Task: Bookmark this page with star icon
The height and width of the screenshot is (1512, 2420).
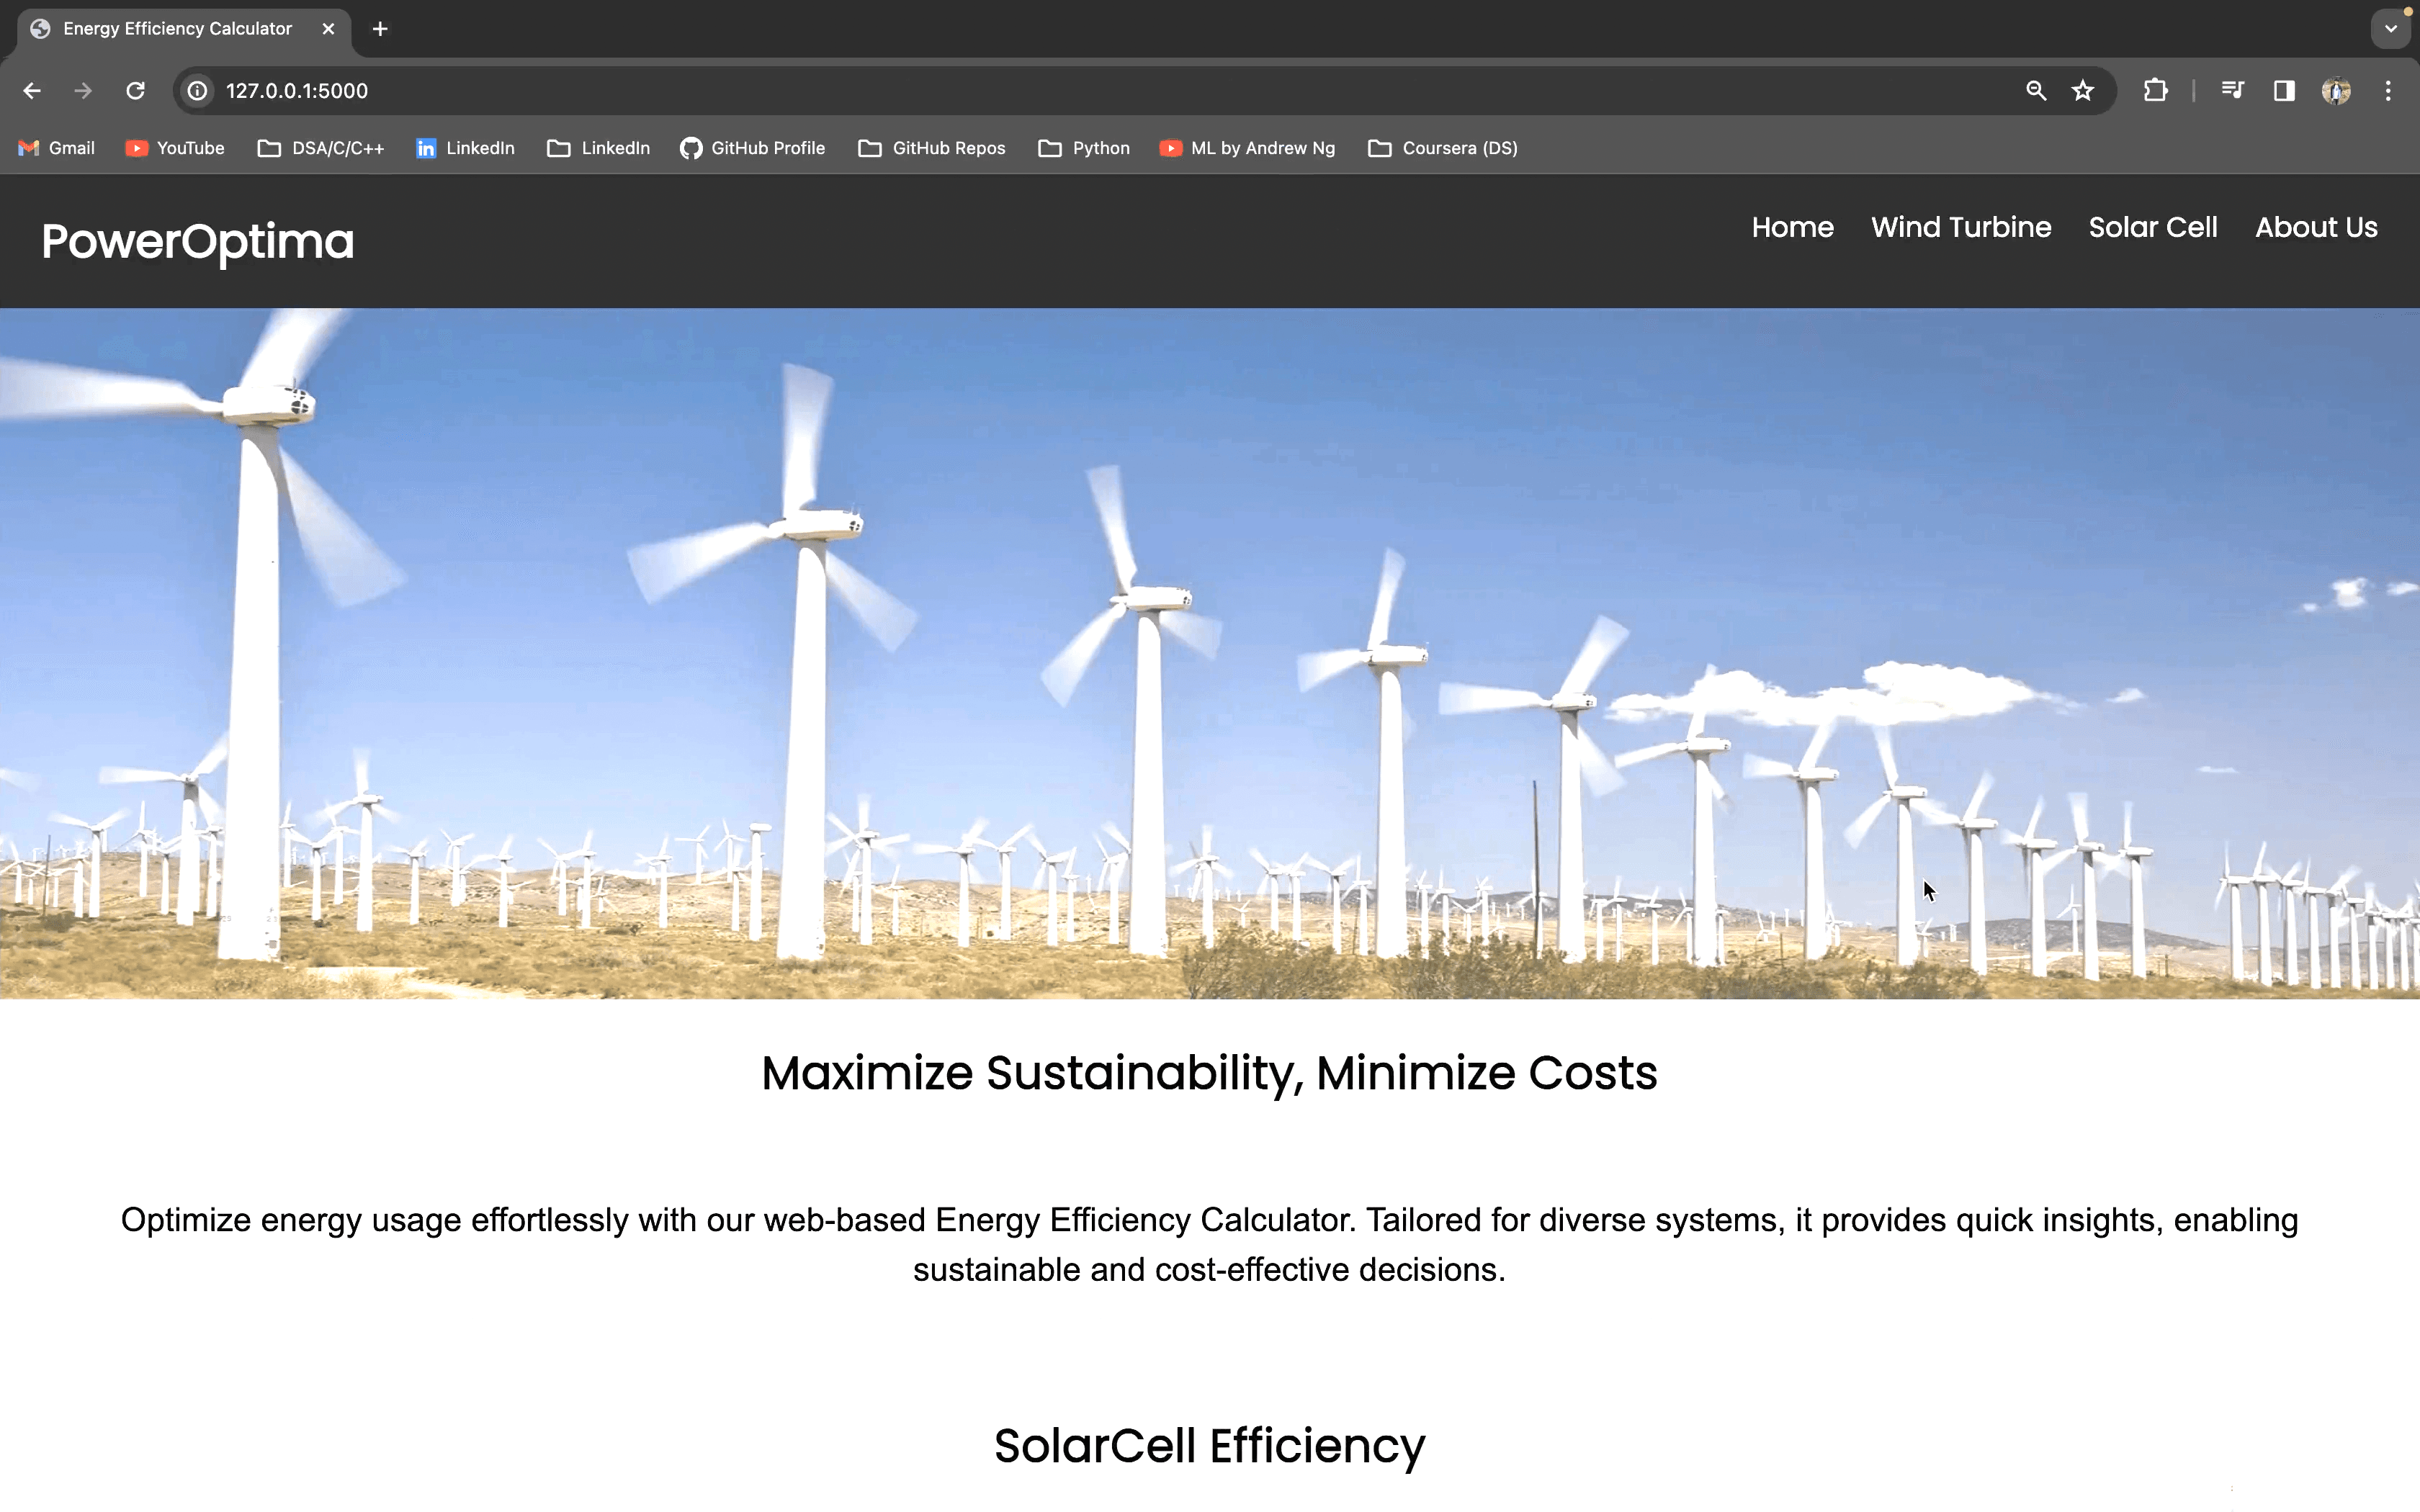Action: point(2083,91)
